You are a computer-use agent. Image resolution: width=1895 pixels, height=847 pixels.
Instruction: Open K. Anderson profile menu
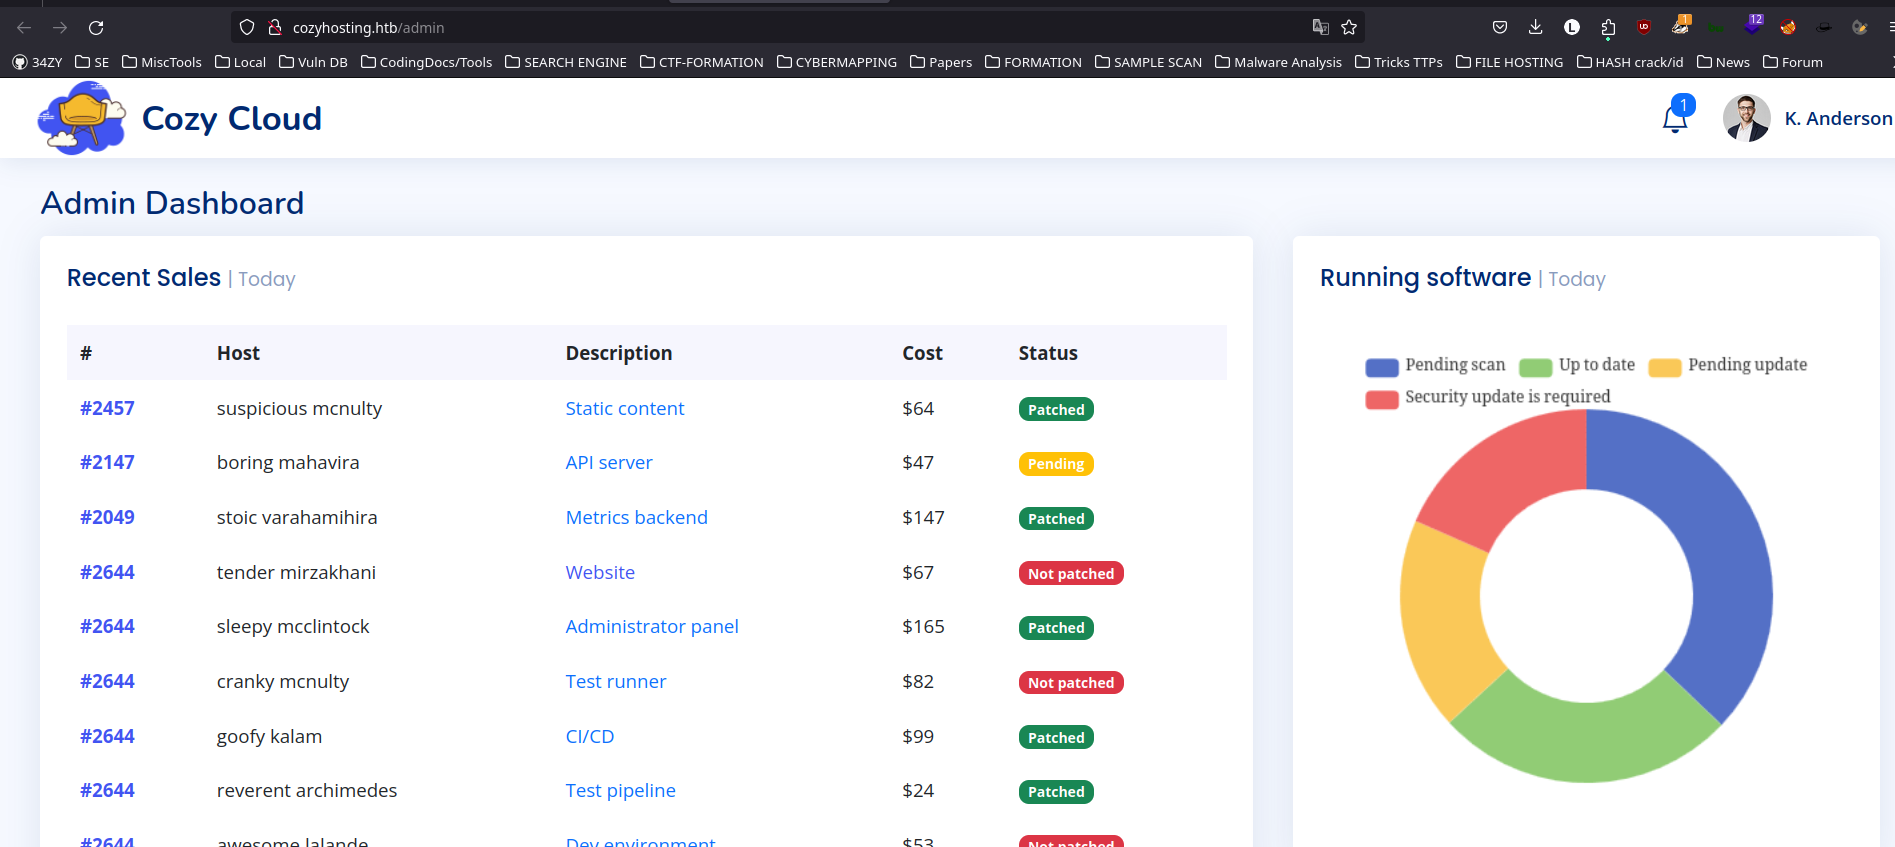(1838, 118)
